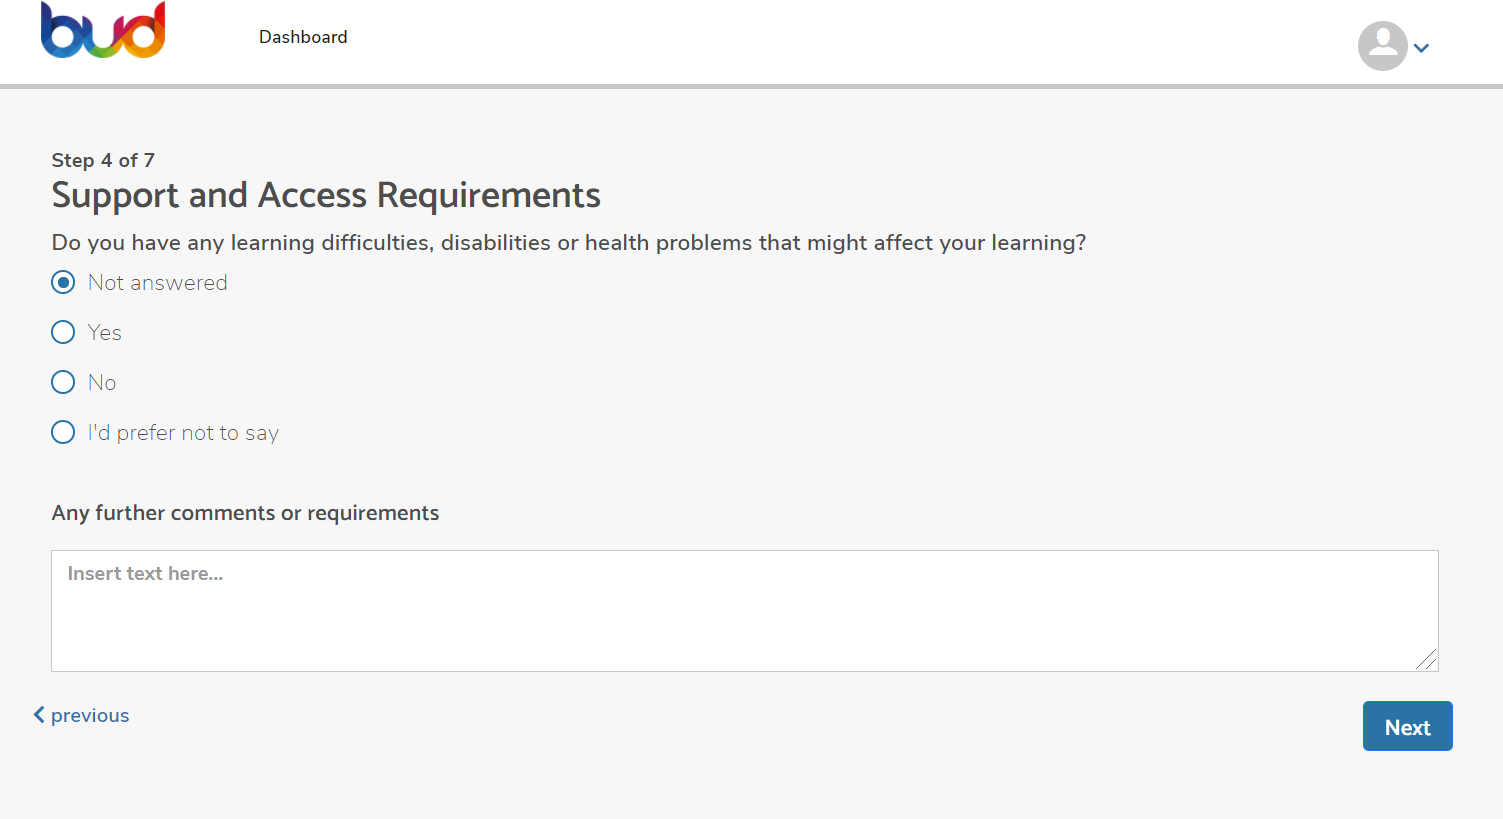Click the left chevron beside previous
The width and height of the screenshot is (1503, 819).
coord(39,714)
